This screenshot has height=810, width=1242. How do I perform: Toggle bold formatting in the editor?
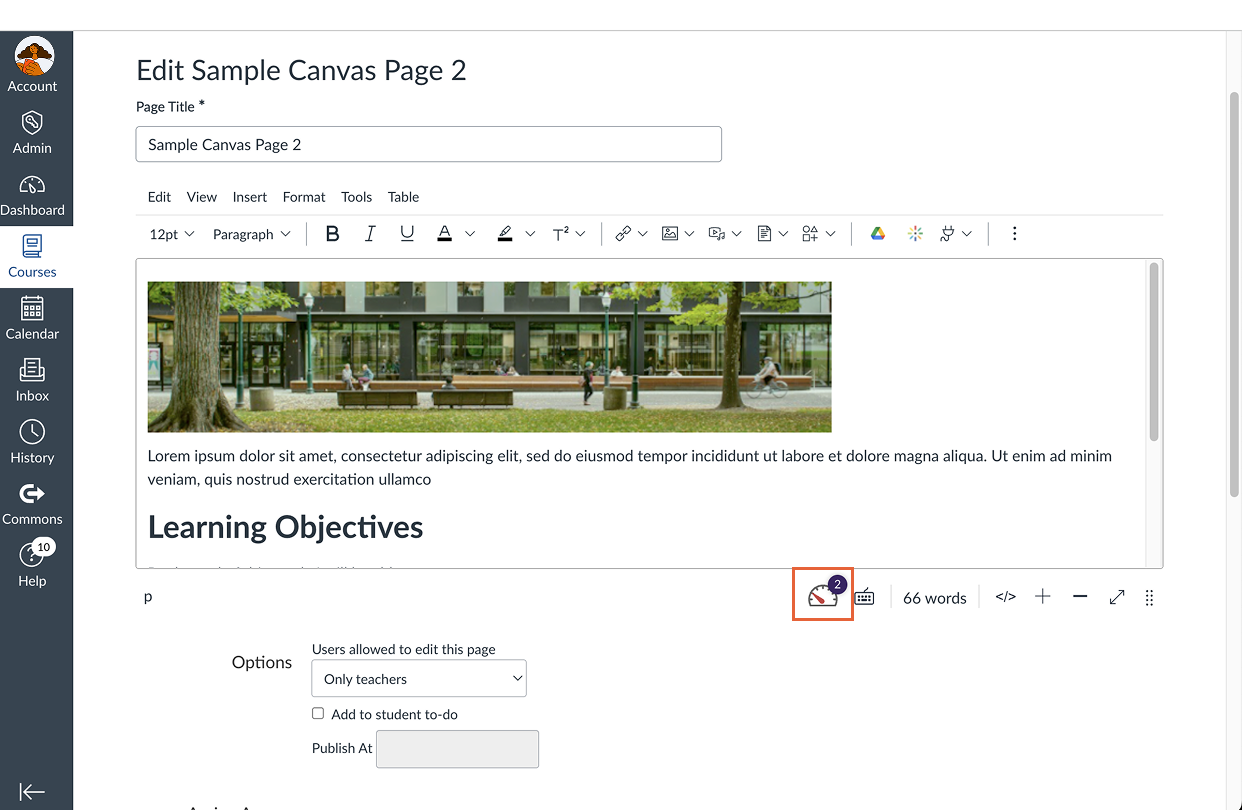[332, 233]
